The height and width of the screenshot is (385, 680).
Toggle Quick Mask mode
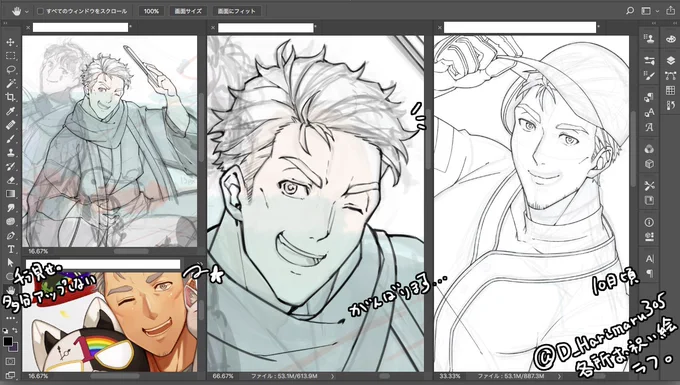pyautogui.click(x=10, y=361)
